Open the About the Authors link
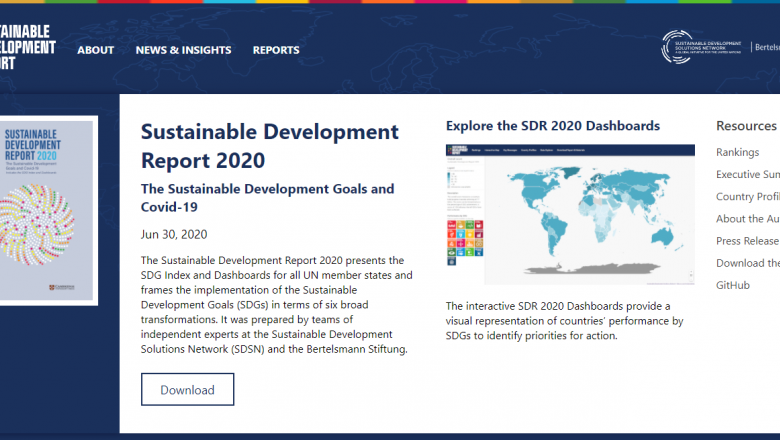The height and width of the screenshot is (440, 780). (748, 219)
